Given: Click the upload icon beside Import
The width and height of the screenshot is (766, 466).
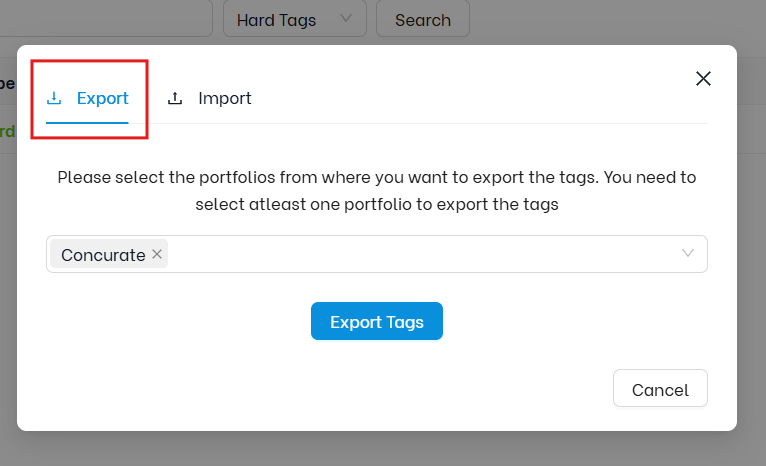Looking at the screenshot, I should [x=175, y=98].
